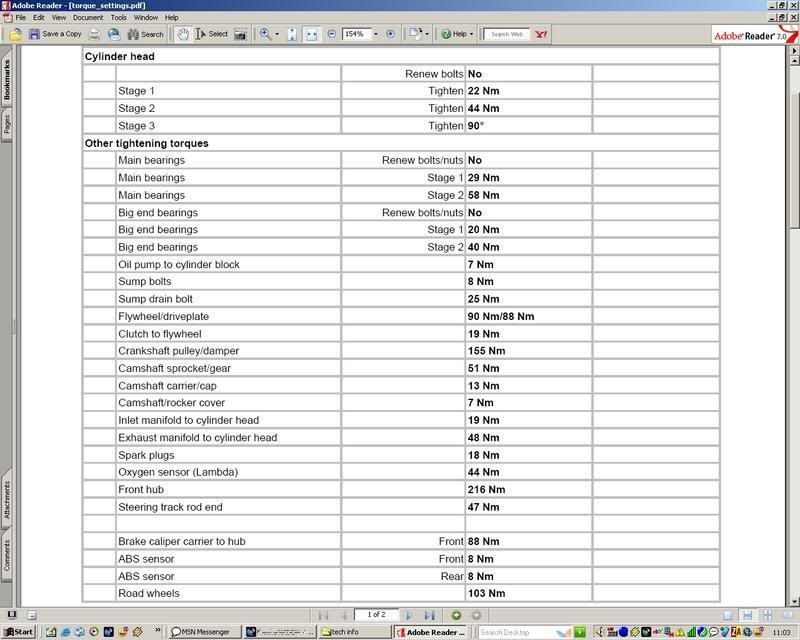Click the zoom out minus button
Screen dimensions: 800x640
332,34
